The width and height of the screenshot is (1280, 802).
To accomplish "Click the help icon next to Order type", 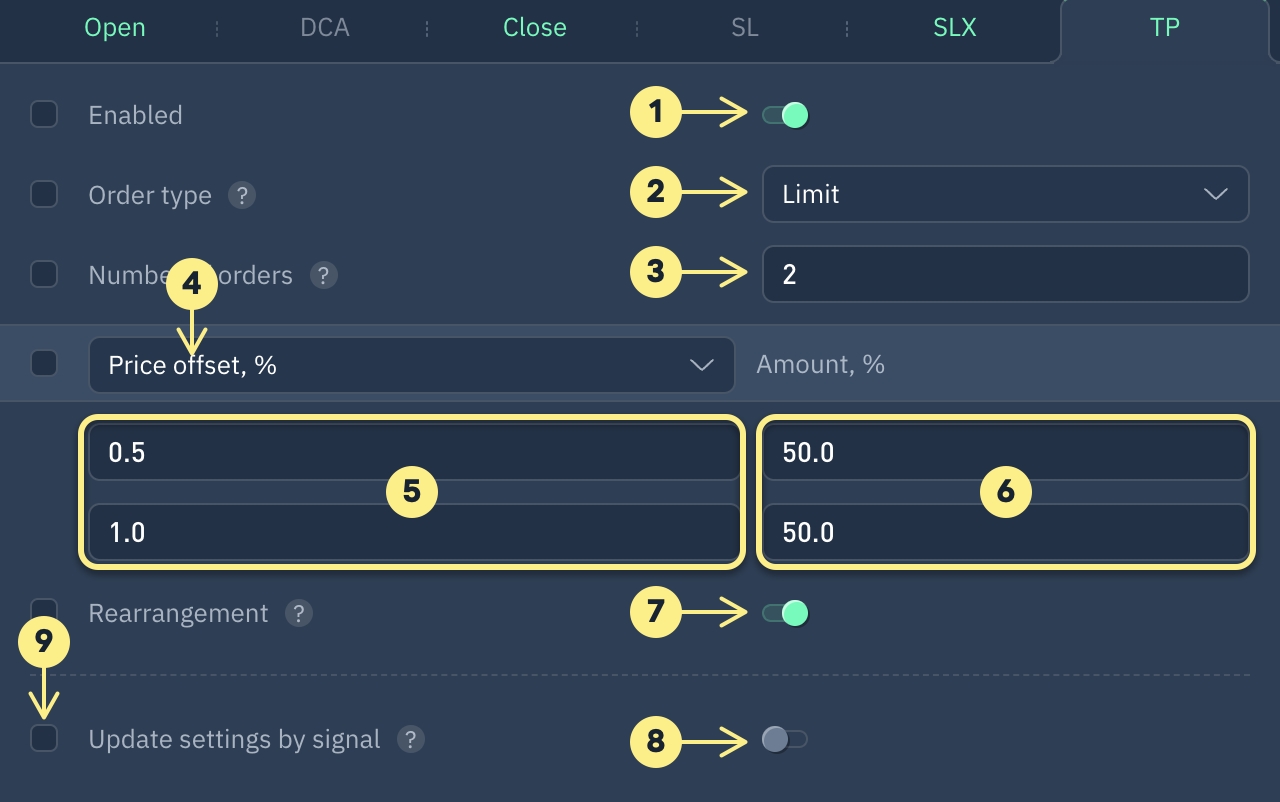I will tap(242, 195).
